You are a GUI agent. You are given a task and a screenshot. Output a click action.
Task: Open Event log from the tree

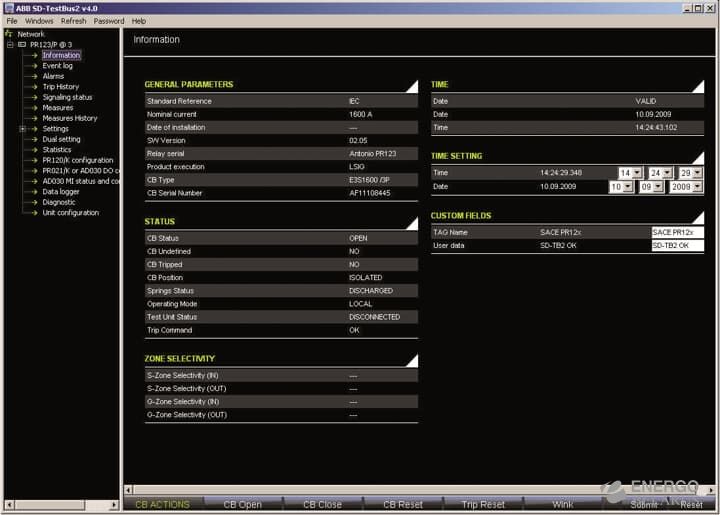click(x=57, y=66)
